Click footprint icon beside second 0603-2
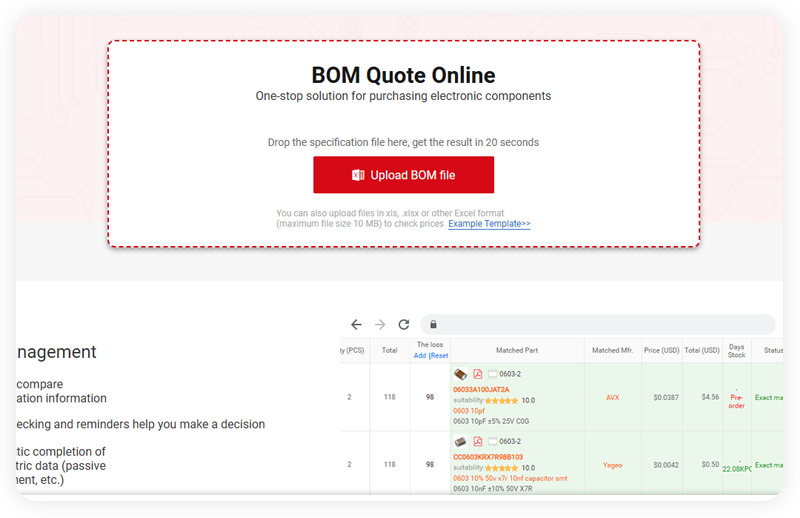Viewport: 800px width, 518px height. tap(493, 442)
